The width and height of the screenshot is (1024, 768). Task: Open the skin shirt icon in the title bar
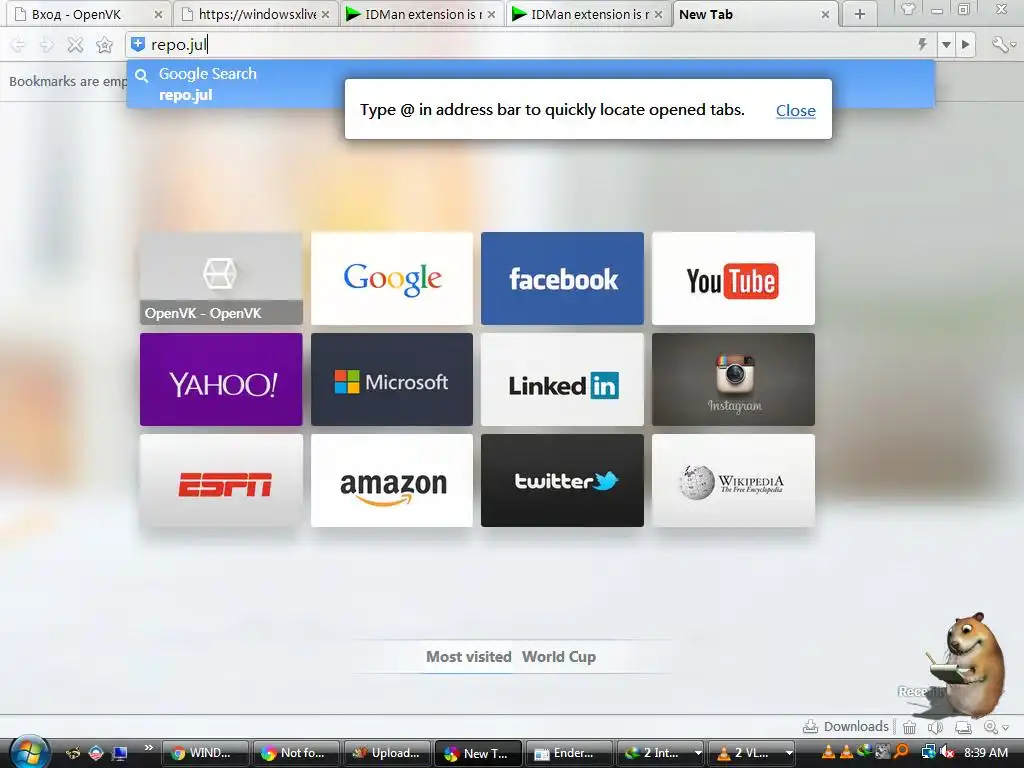[908, 9]
